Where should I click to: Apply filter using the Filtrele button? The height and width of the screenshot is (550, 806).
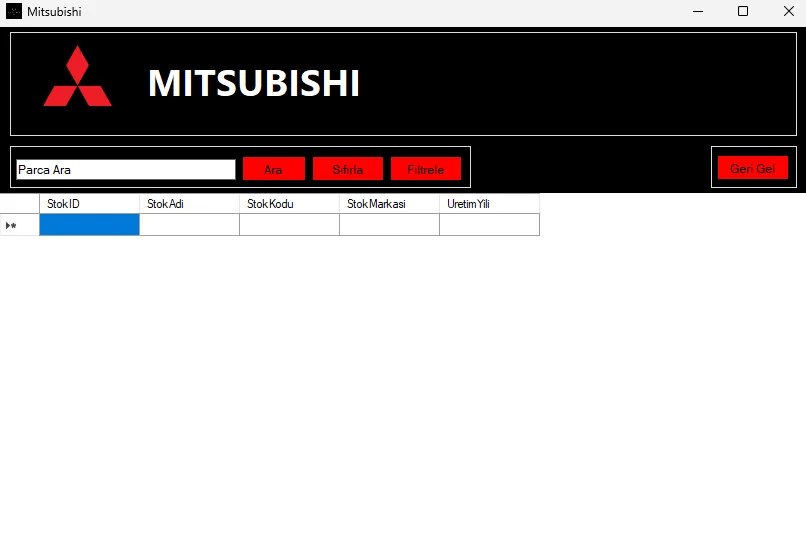click(426, 169)
